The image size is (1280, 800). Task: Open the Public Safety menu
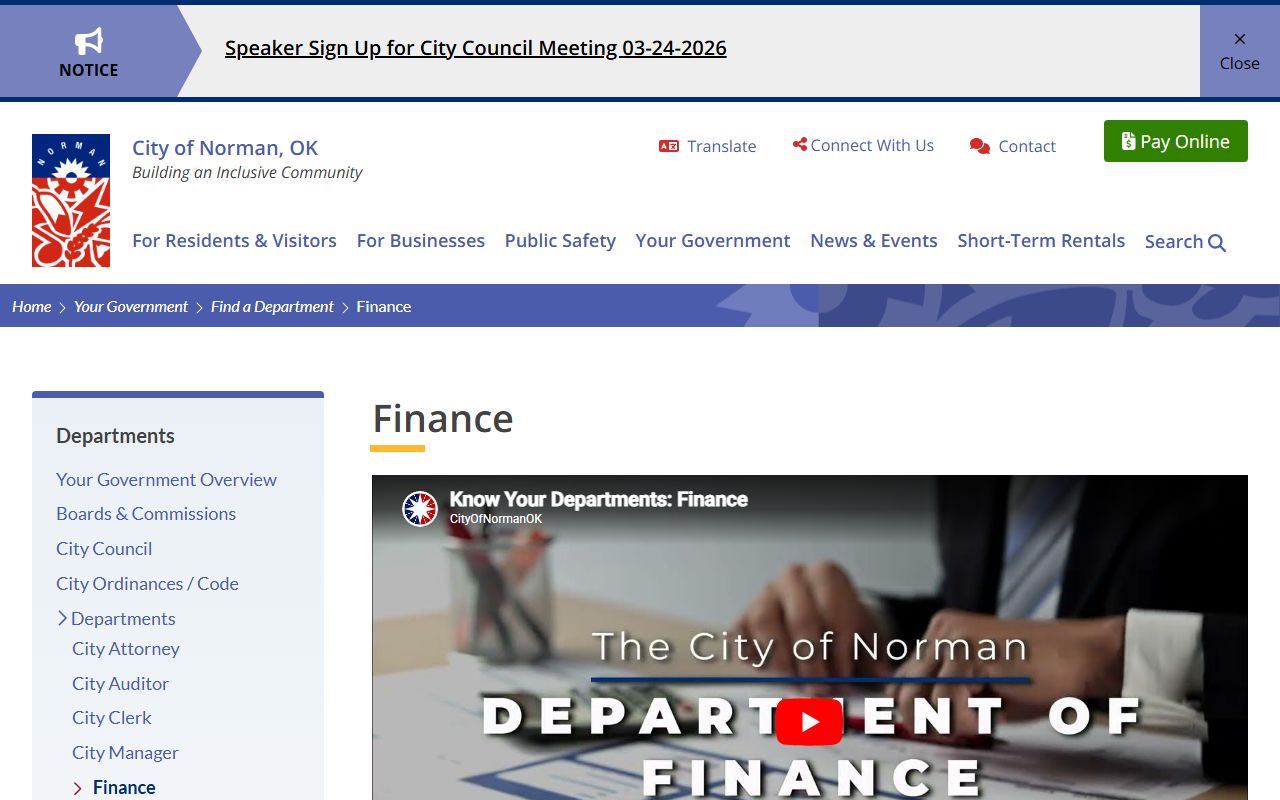click(x=560, y=241)
